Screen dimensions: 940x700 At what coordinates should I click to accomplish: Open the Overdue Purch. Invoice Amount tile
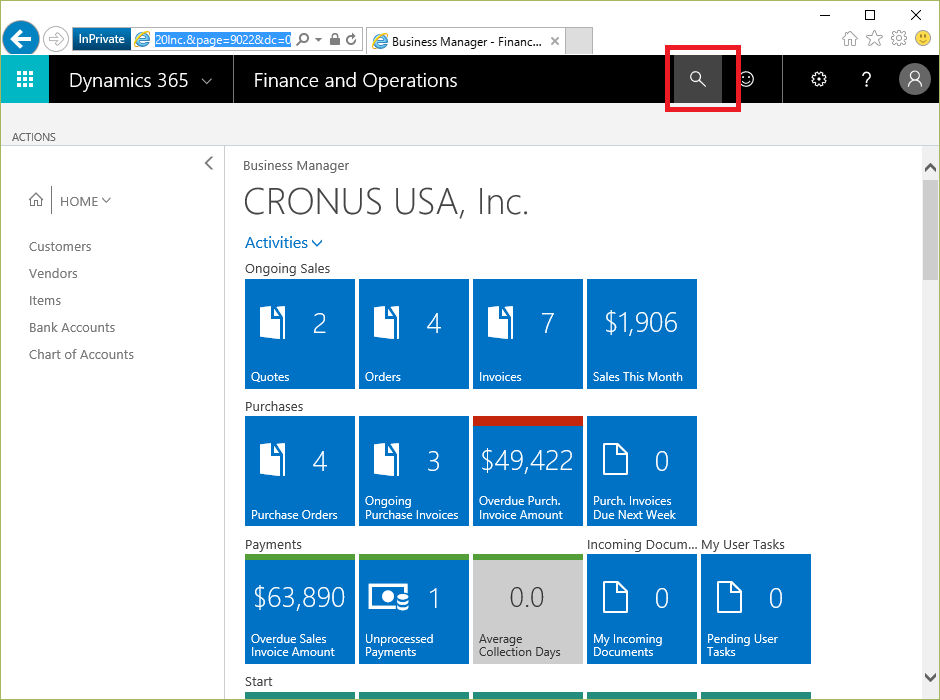528,471
